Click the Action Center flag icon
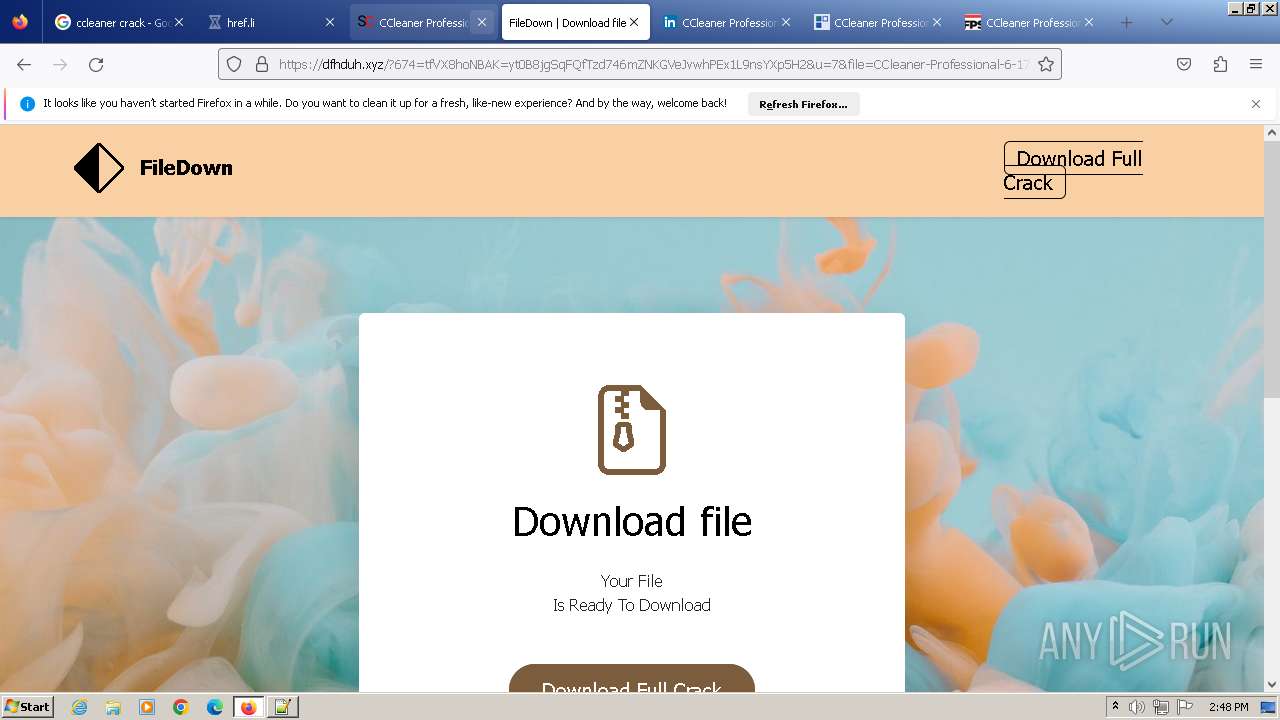Image resolution: width=1280 pixels, height=720 pixels. [x=1185, y=707]
